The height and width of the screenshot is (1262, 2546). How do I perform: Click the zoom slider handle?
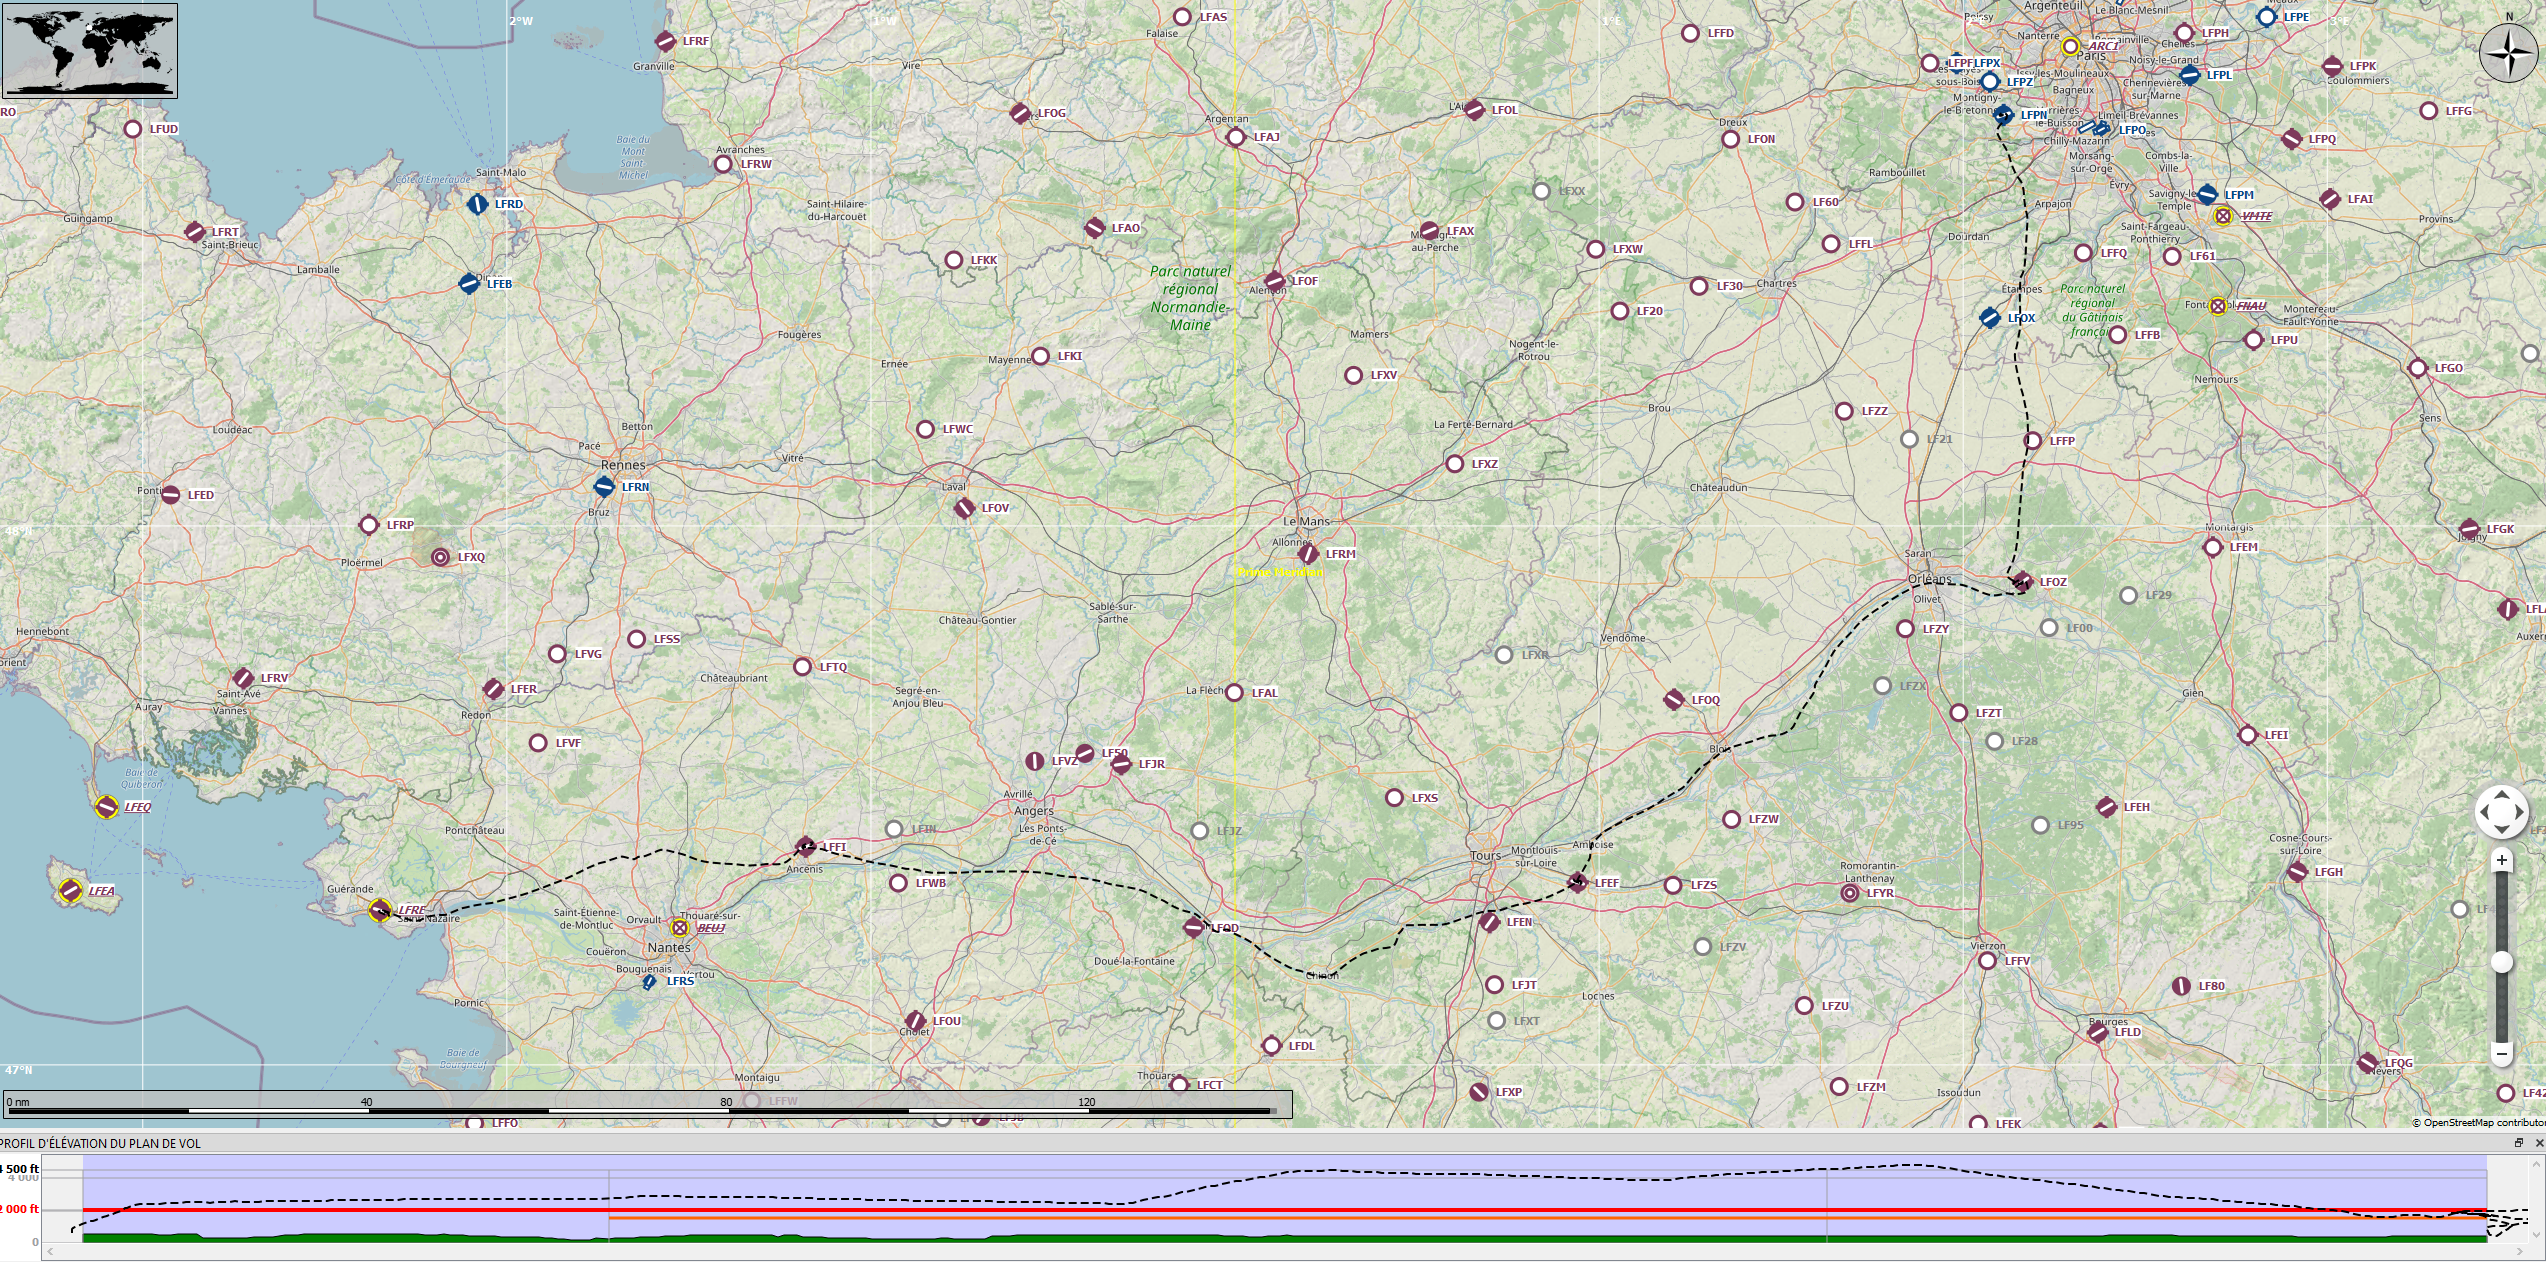point(2502,961)
